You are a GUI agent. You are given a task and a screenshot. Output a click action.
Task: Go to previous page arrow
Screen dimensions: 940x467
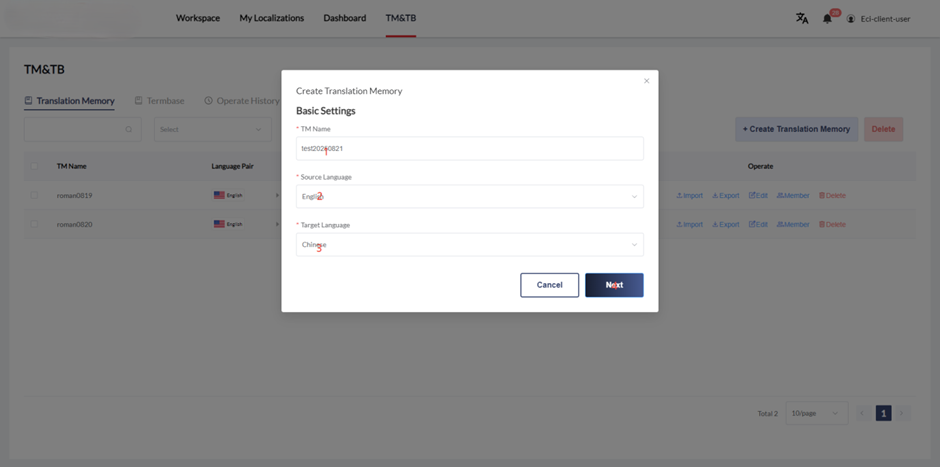point(863,413)
